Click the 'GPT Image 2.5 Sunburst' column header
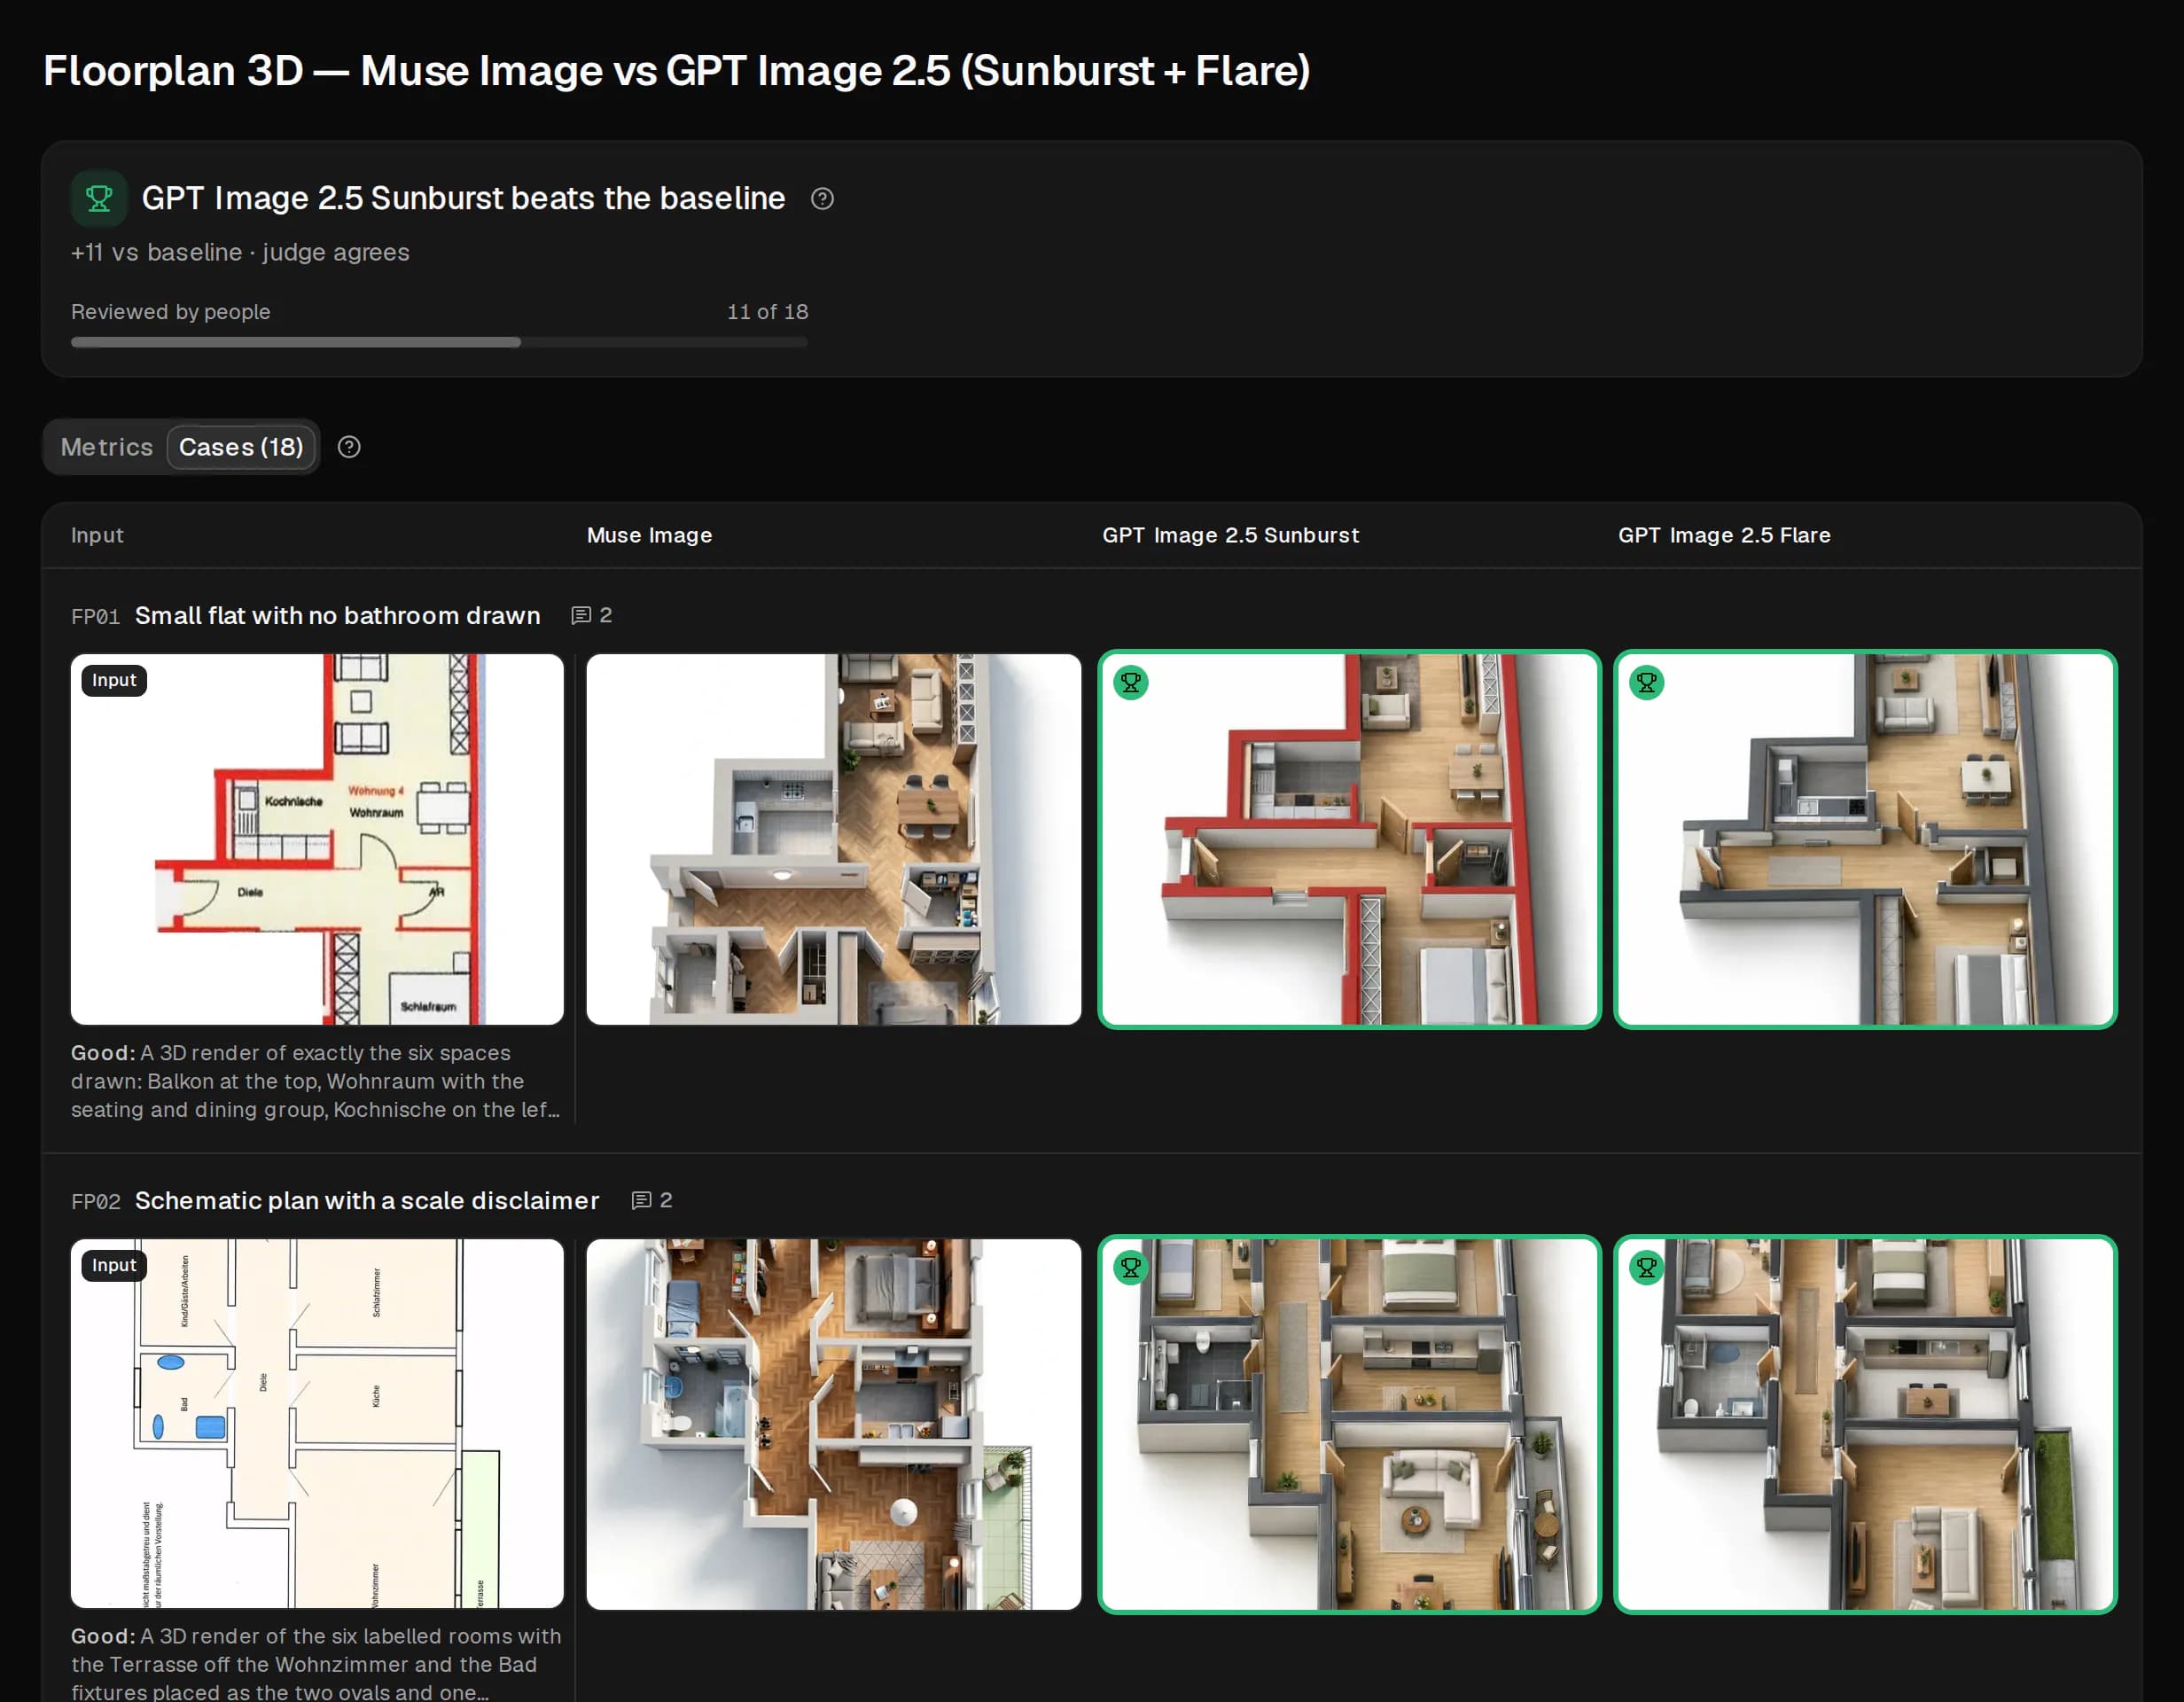This screenshot has height=1702, width=2184. click(1231, 535)
